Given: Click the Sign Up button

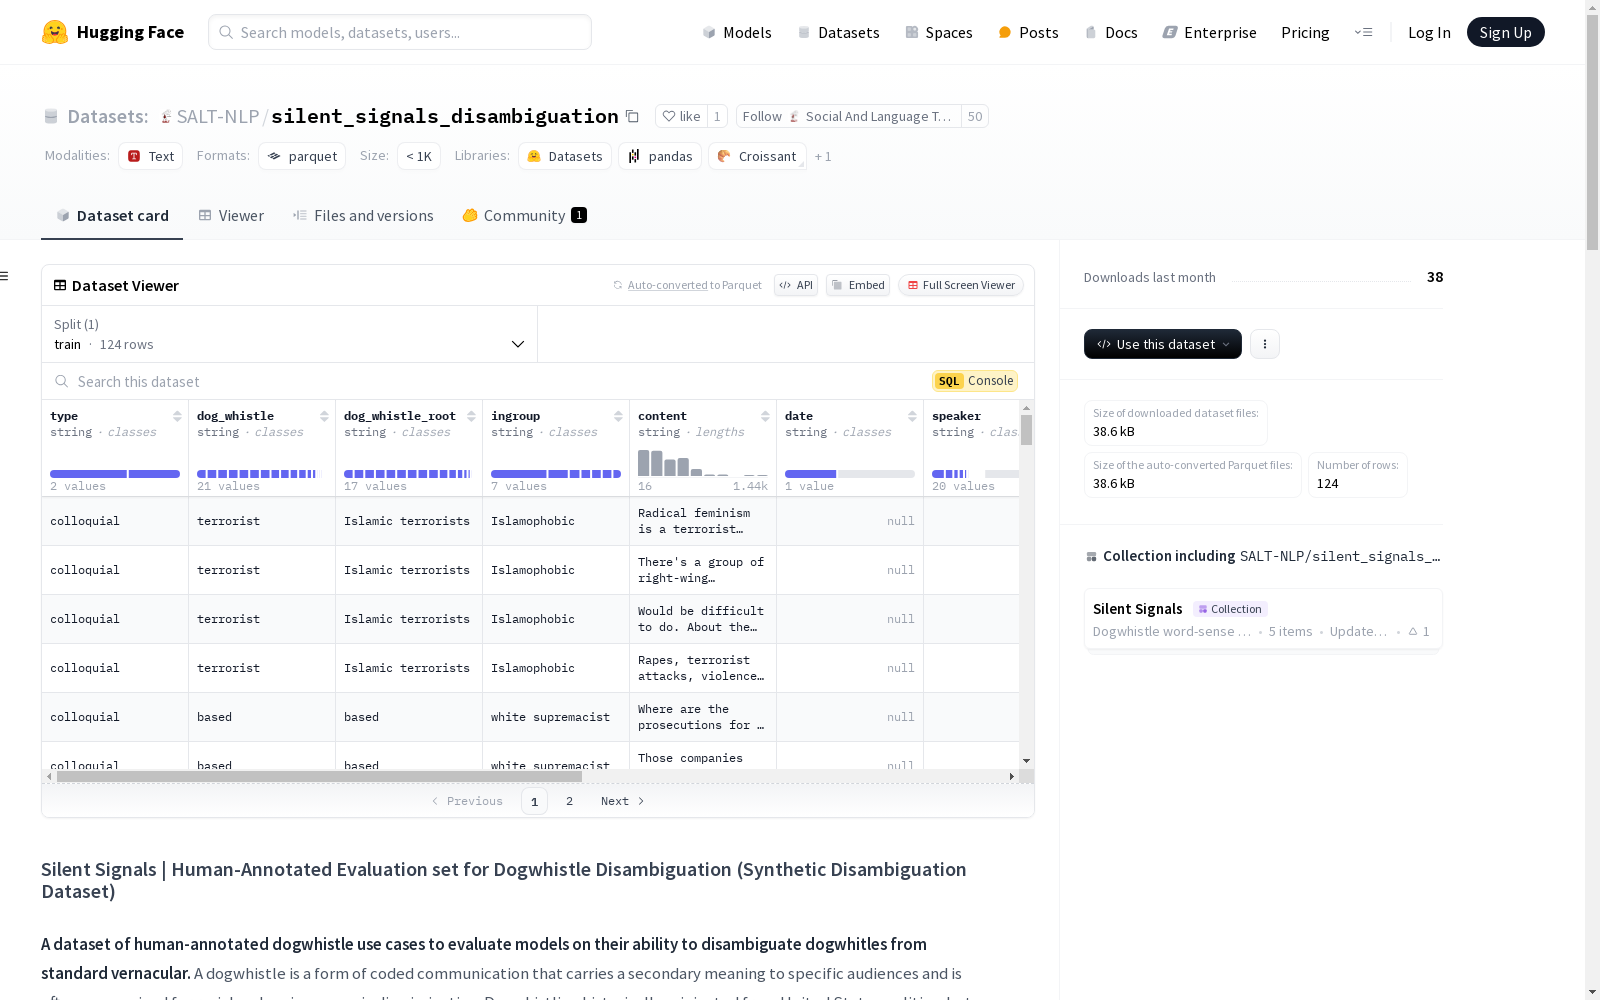Looking at the screenshot, I should (1506, 32).
